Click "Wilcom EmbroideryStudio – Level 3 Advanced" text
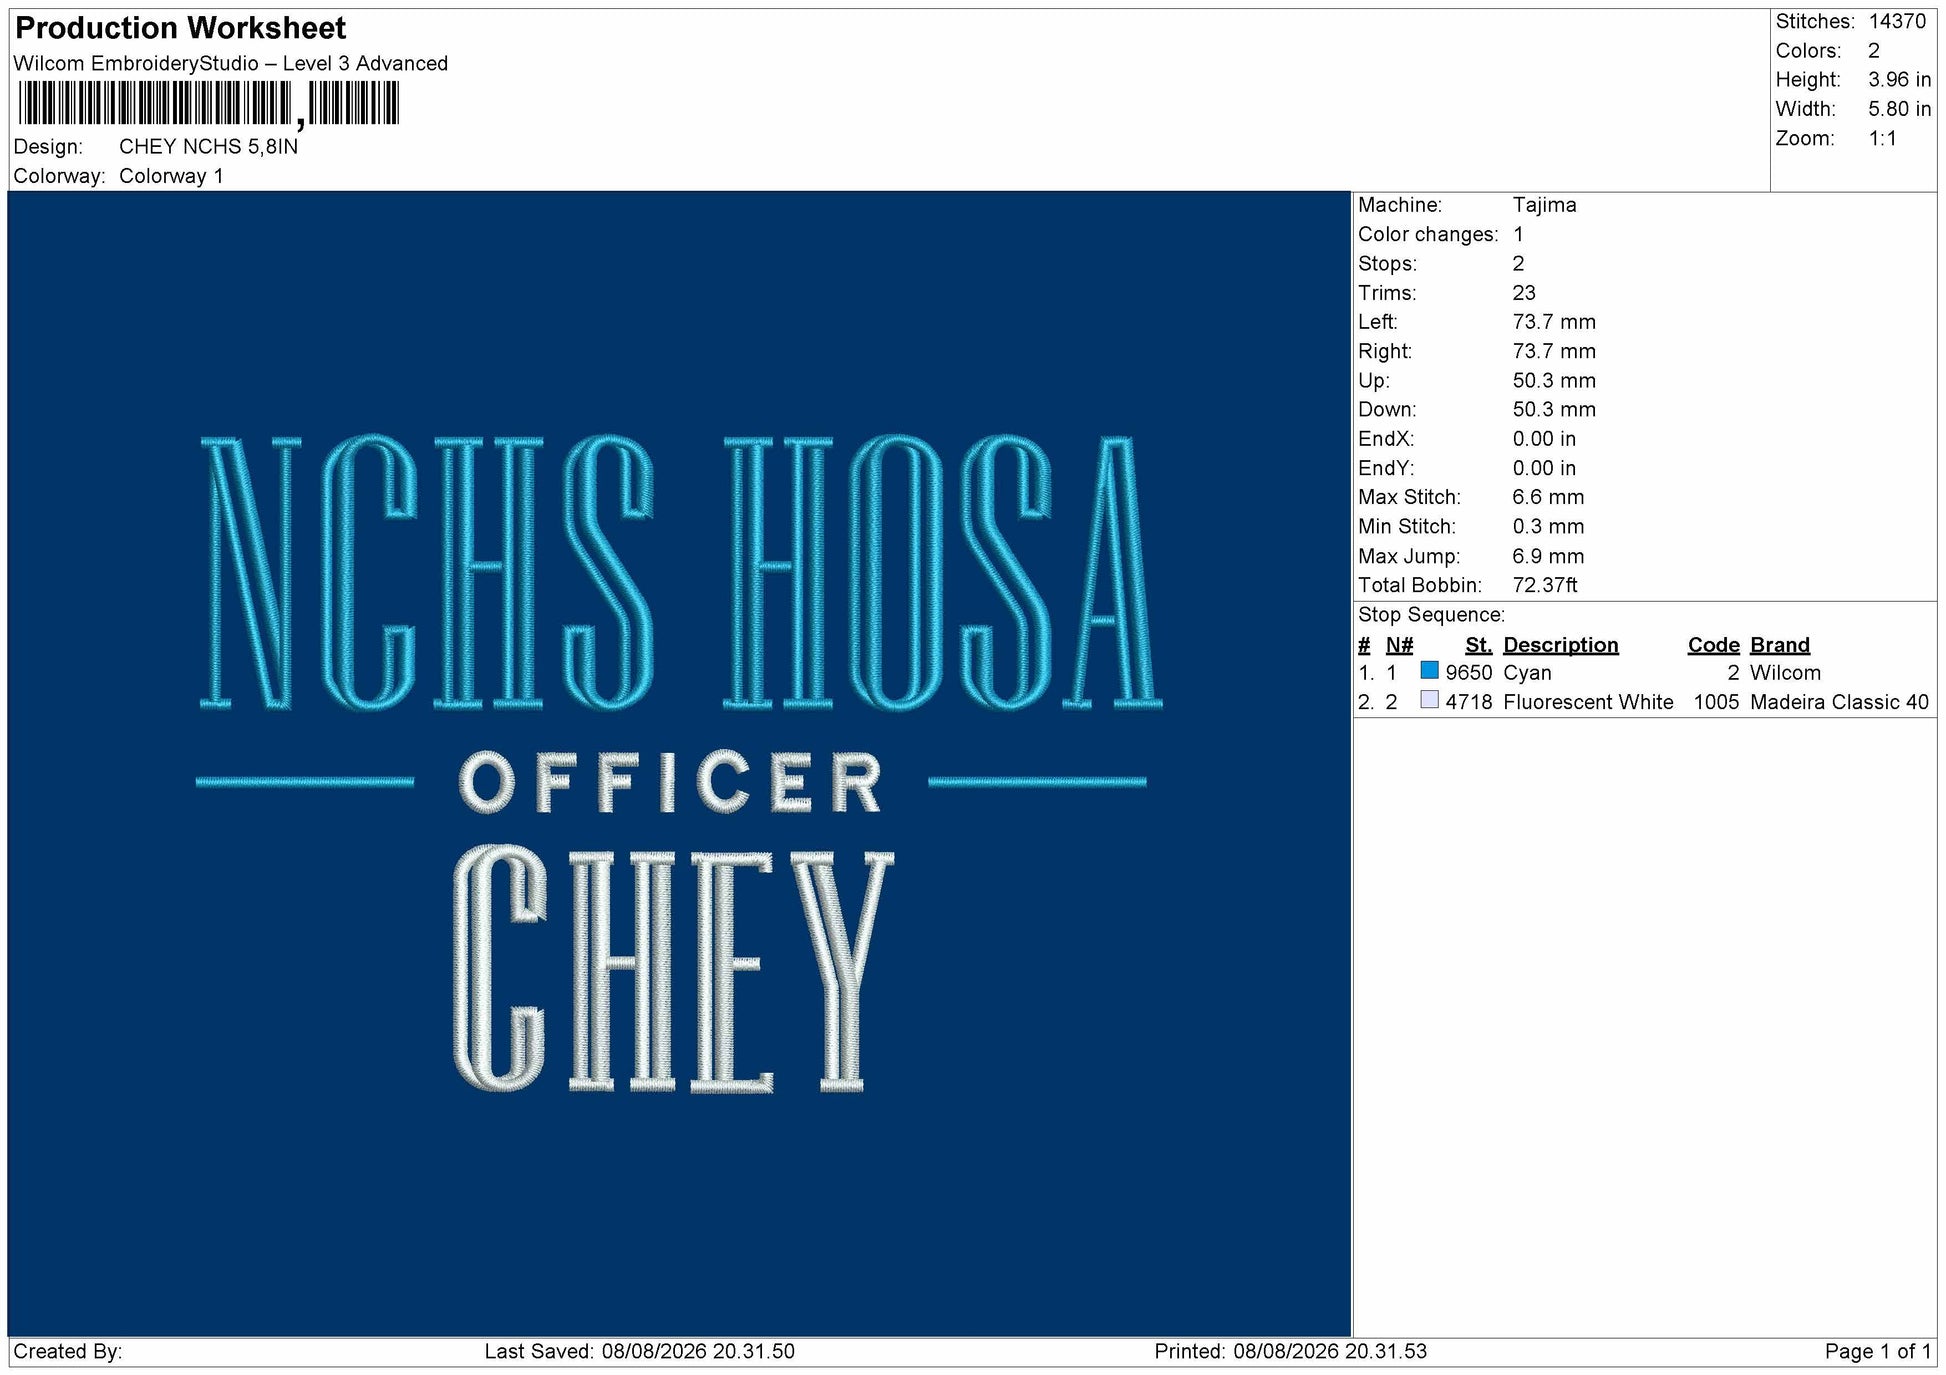The width and height of the screenshot is (1946, 1375). click(x=231, y=63)
